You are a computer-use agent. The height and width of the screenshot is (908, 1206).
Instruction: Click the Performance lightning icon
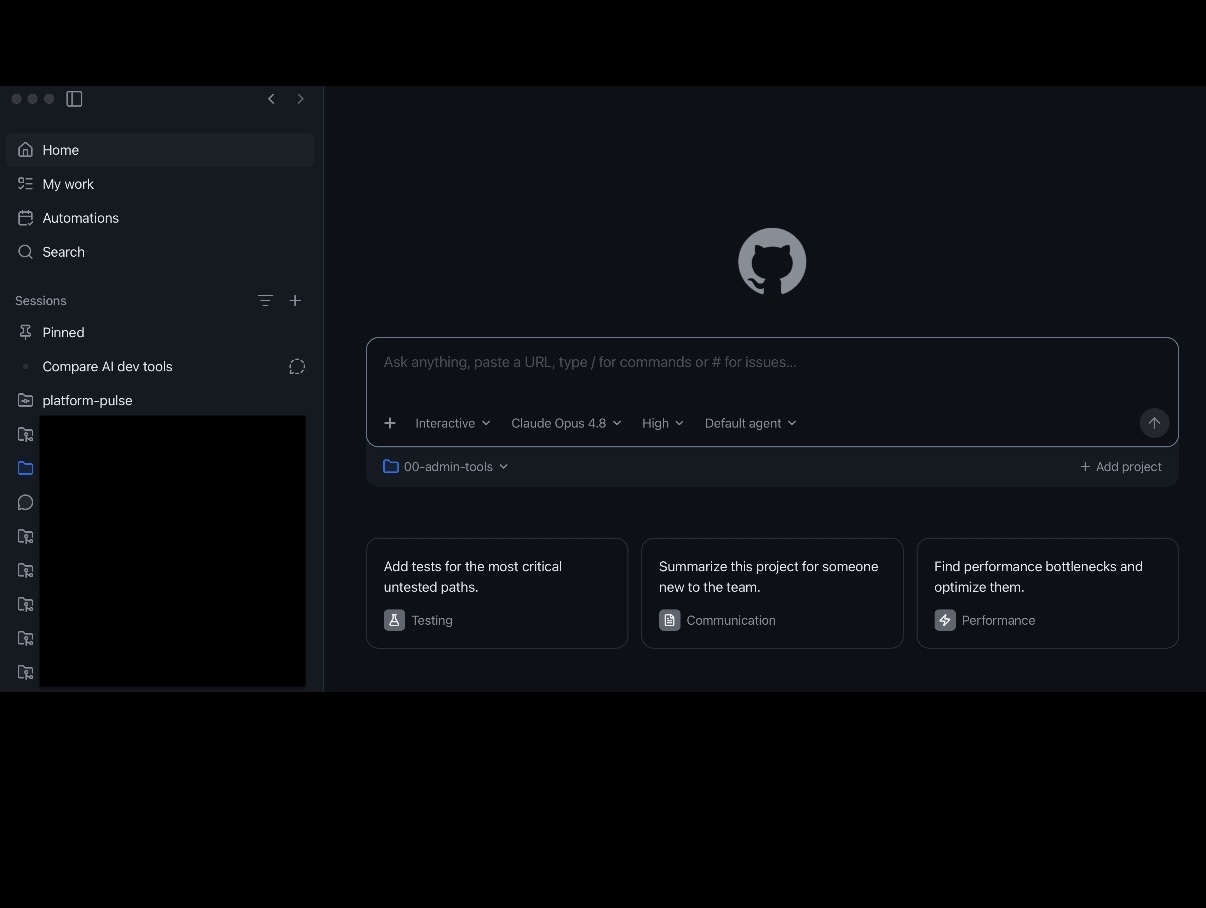pyautogui.click(x=945, y=620)
